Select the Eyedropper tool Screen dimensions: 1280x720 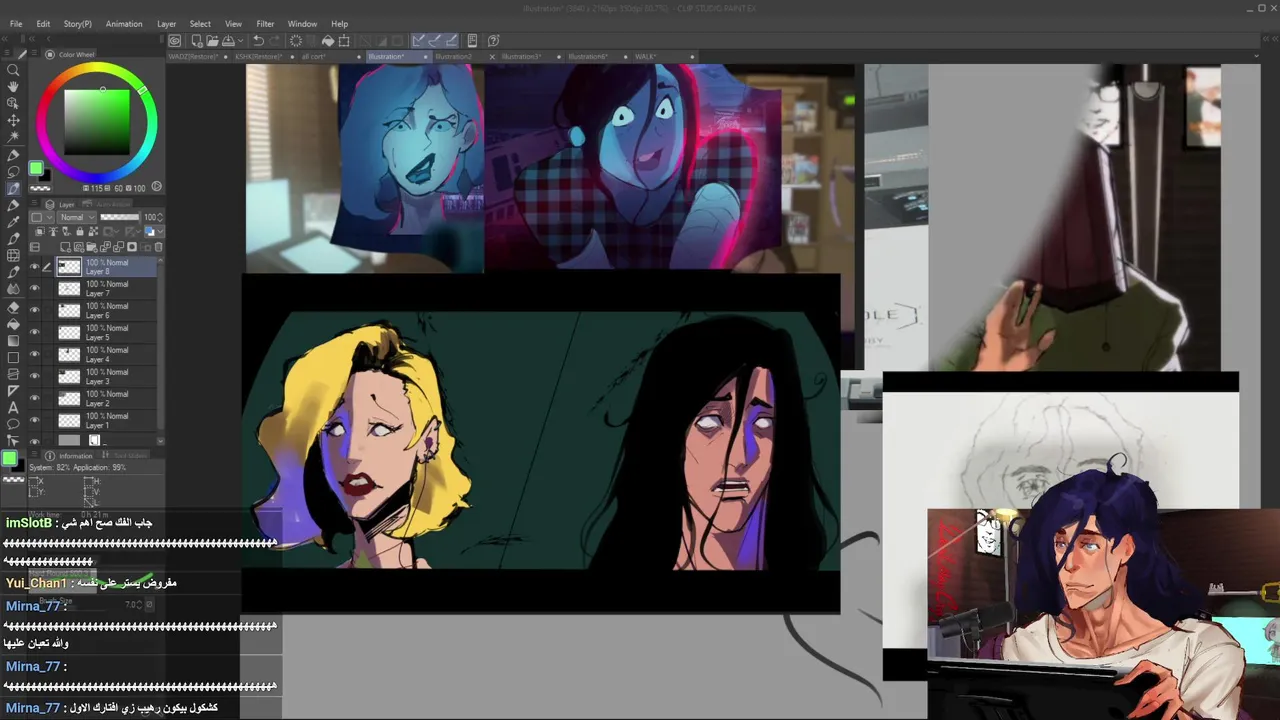[13, 222]
